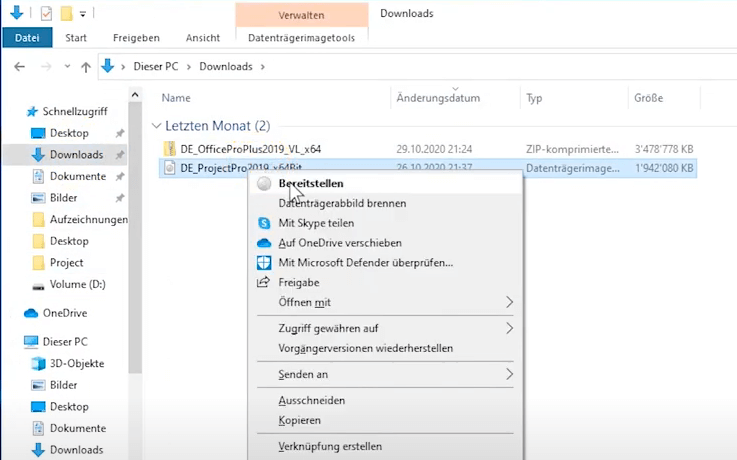Collapse the Letzten Monat group

click(x=156, y=126)
